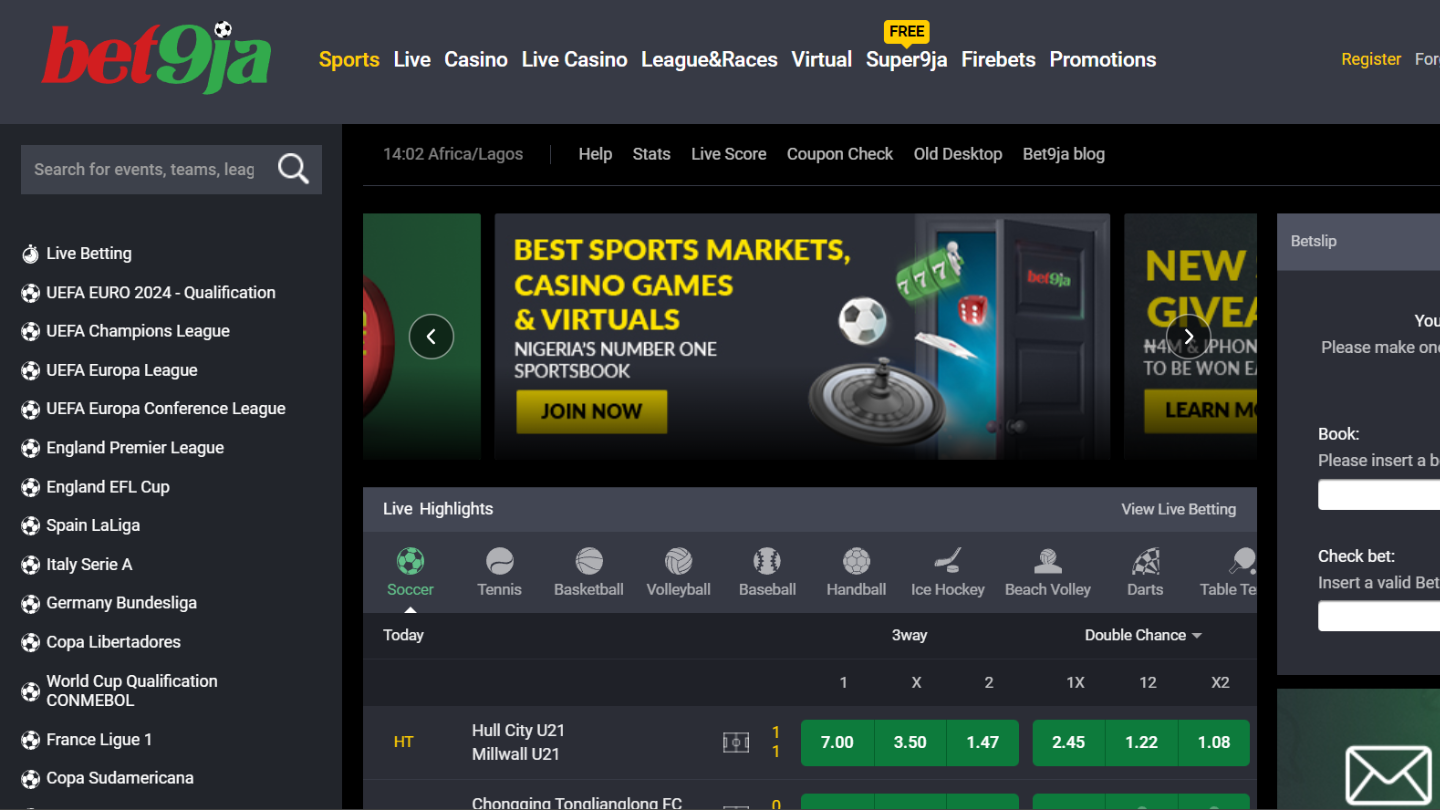This screenshot has height=810, width=1440.
Task: Choose the Volleyball icon in Live Highlights
Action: (x=679, y=561)
